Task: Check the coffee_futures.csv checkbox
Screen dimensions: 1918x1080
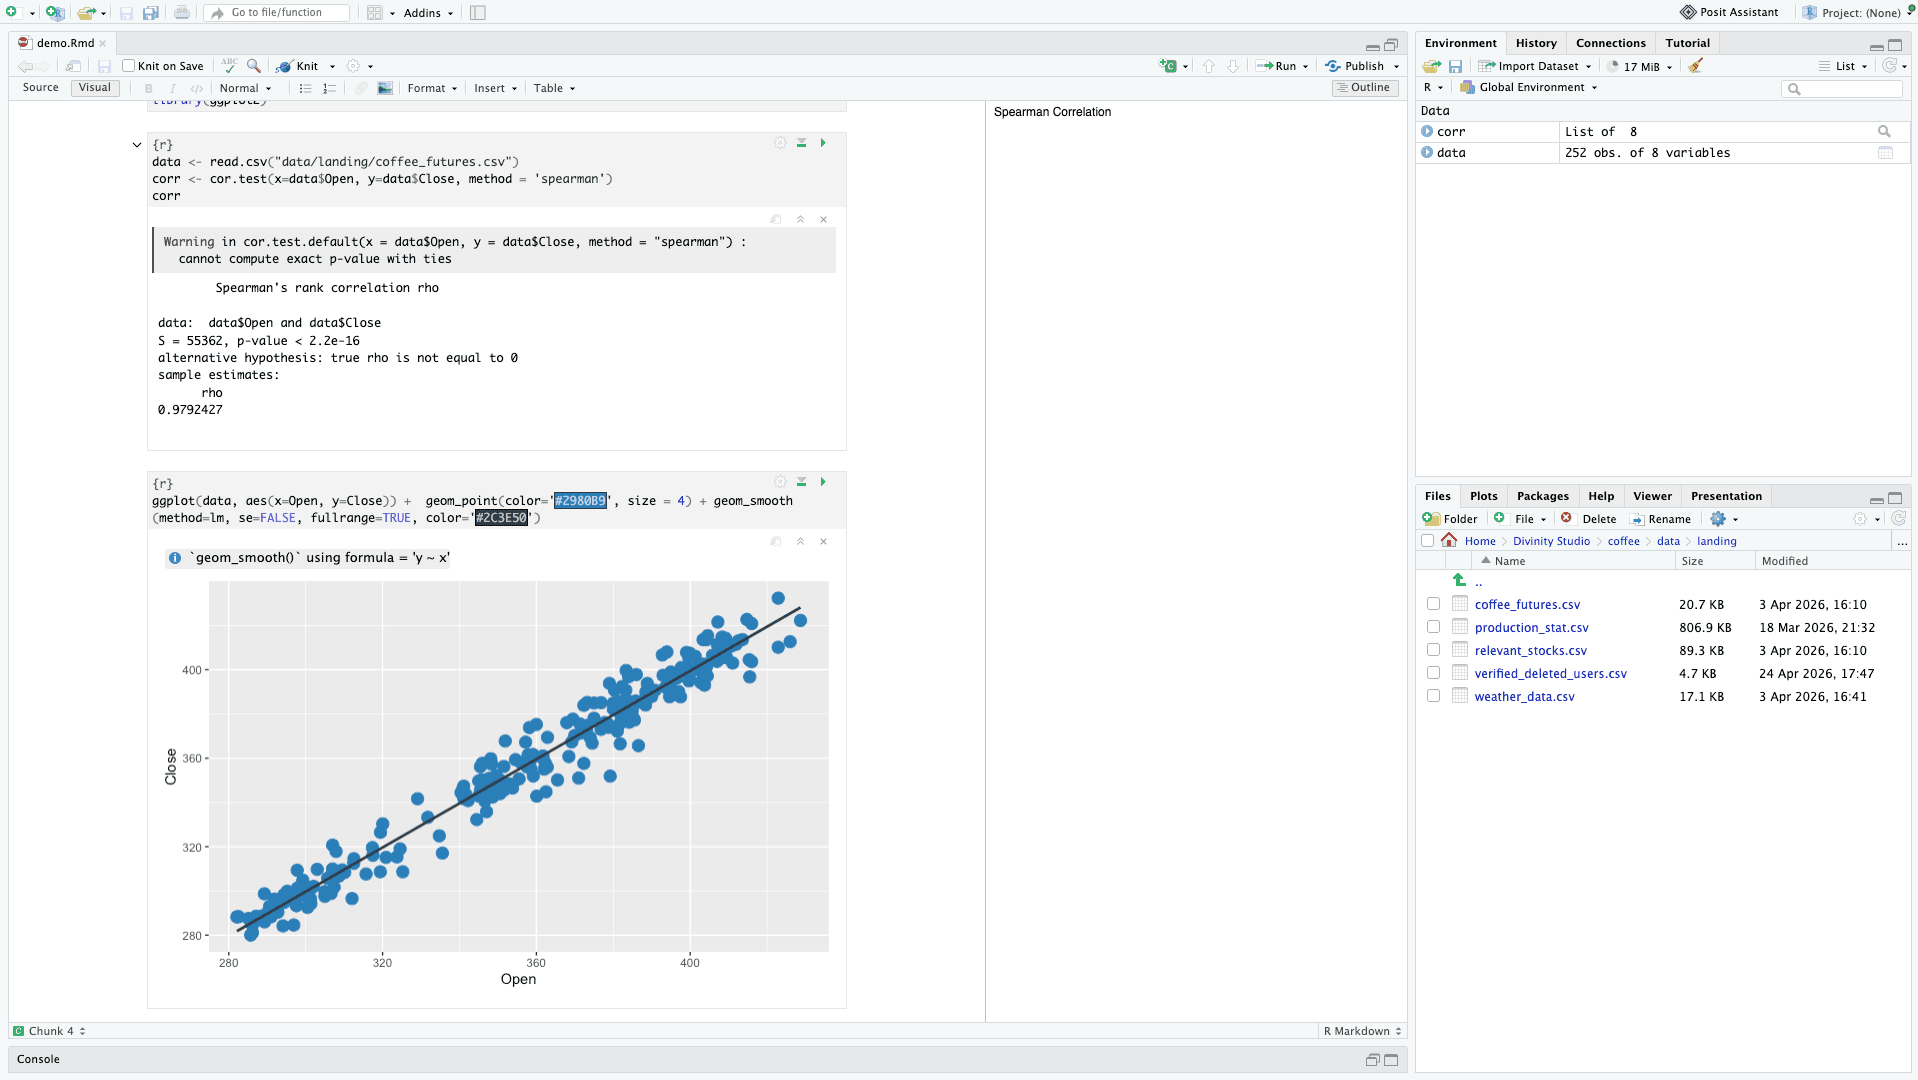Action: pos(1433,604)
